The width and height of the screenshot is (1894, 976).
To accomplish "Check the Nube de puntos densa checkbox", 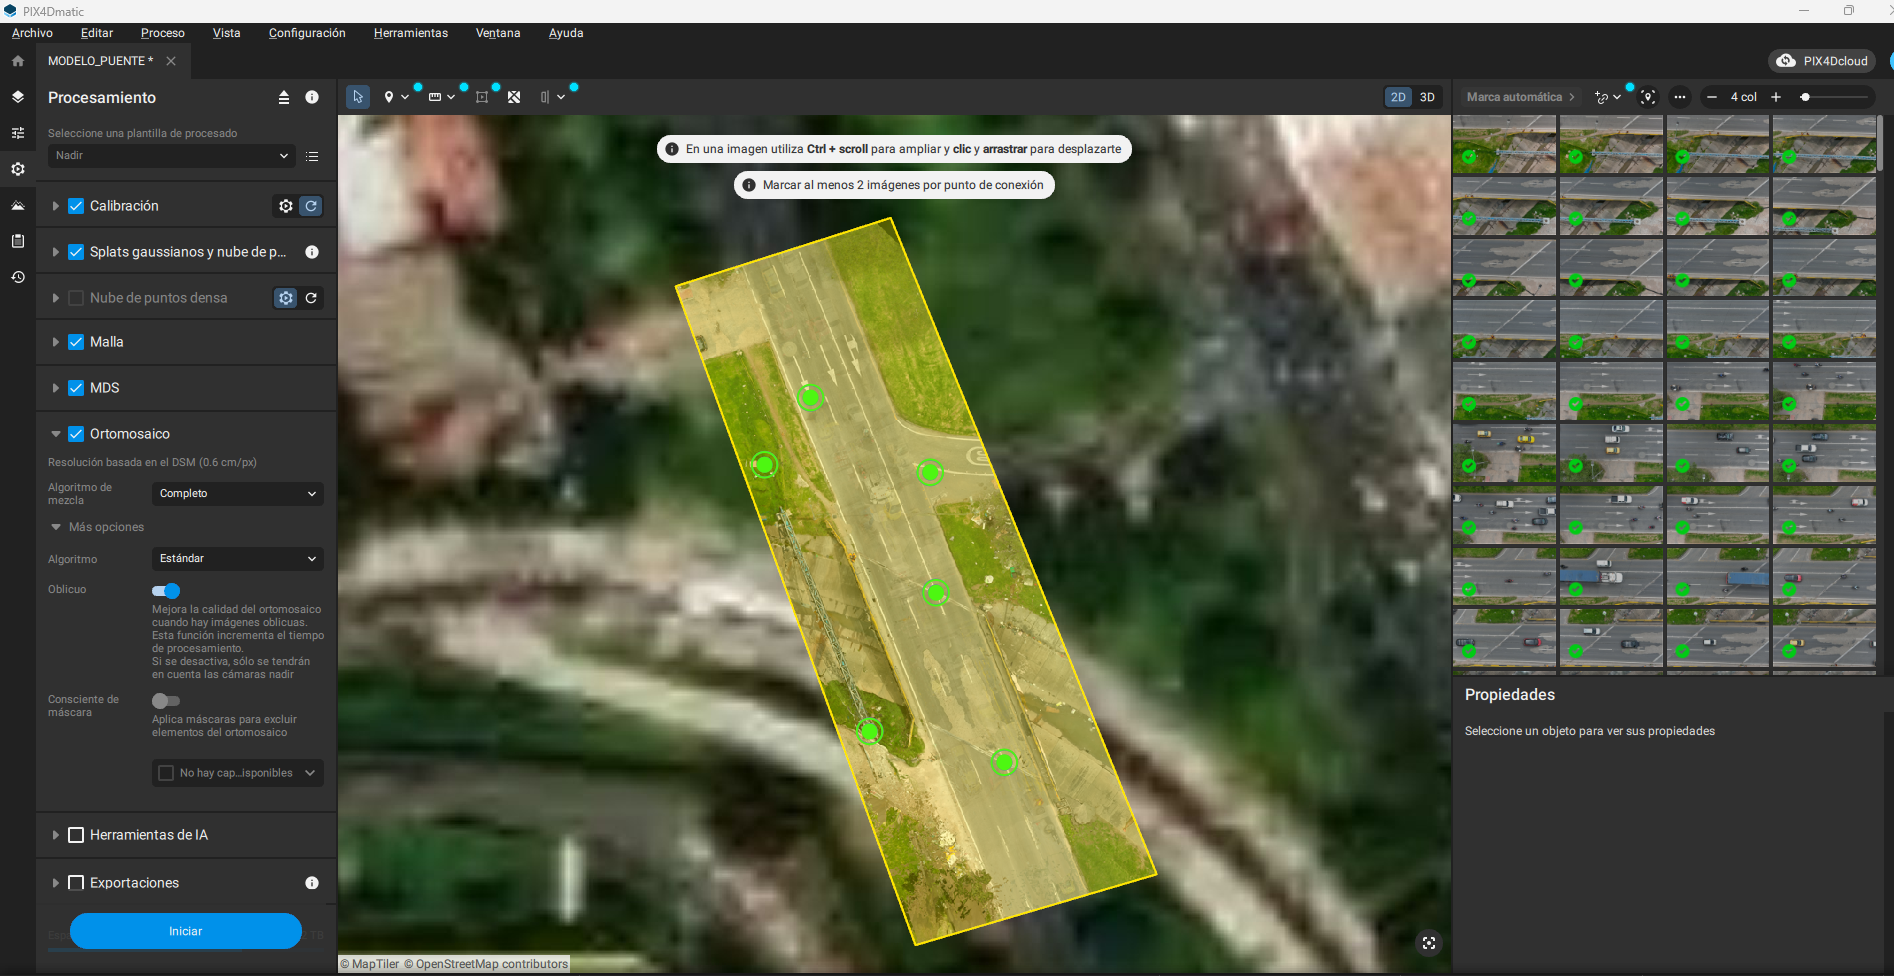I will coord(76,298).
